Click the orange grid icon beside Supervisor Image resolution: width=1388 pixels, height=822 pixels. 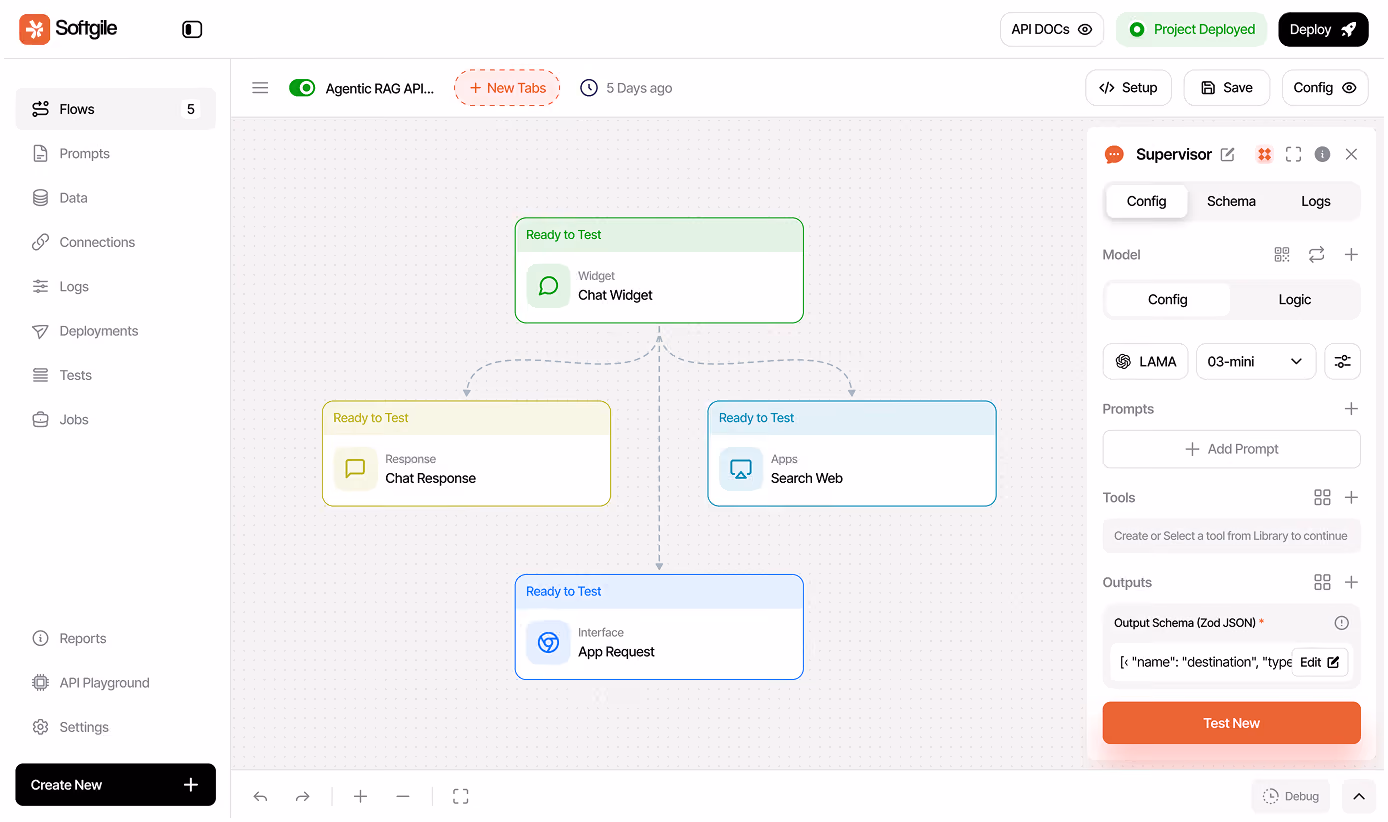pyautogui.click(x=1264, y=154)
